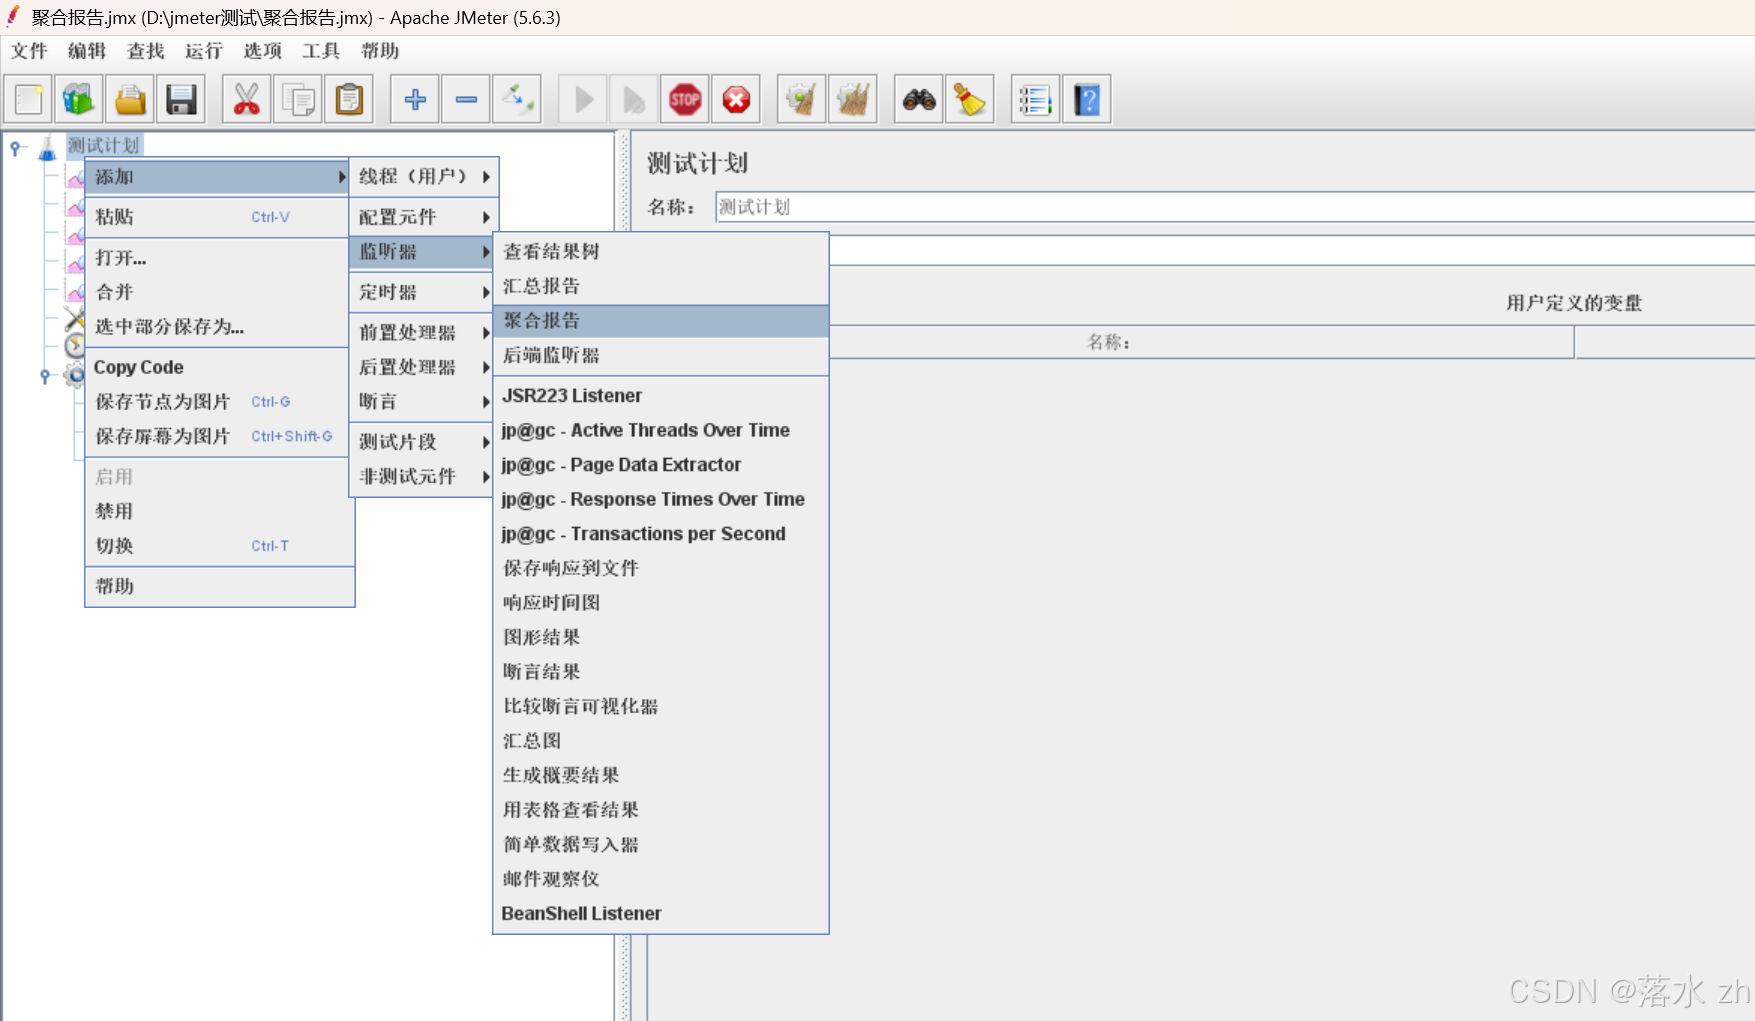Viewport: 1755px width, 1021px height.
Task: Open Search with the binoculars icon
Action: pyautogui.click(x=919, y=99)
